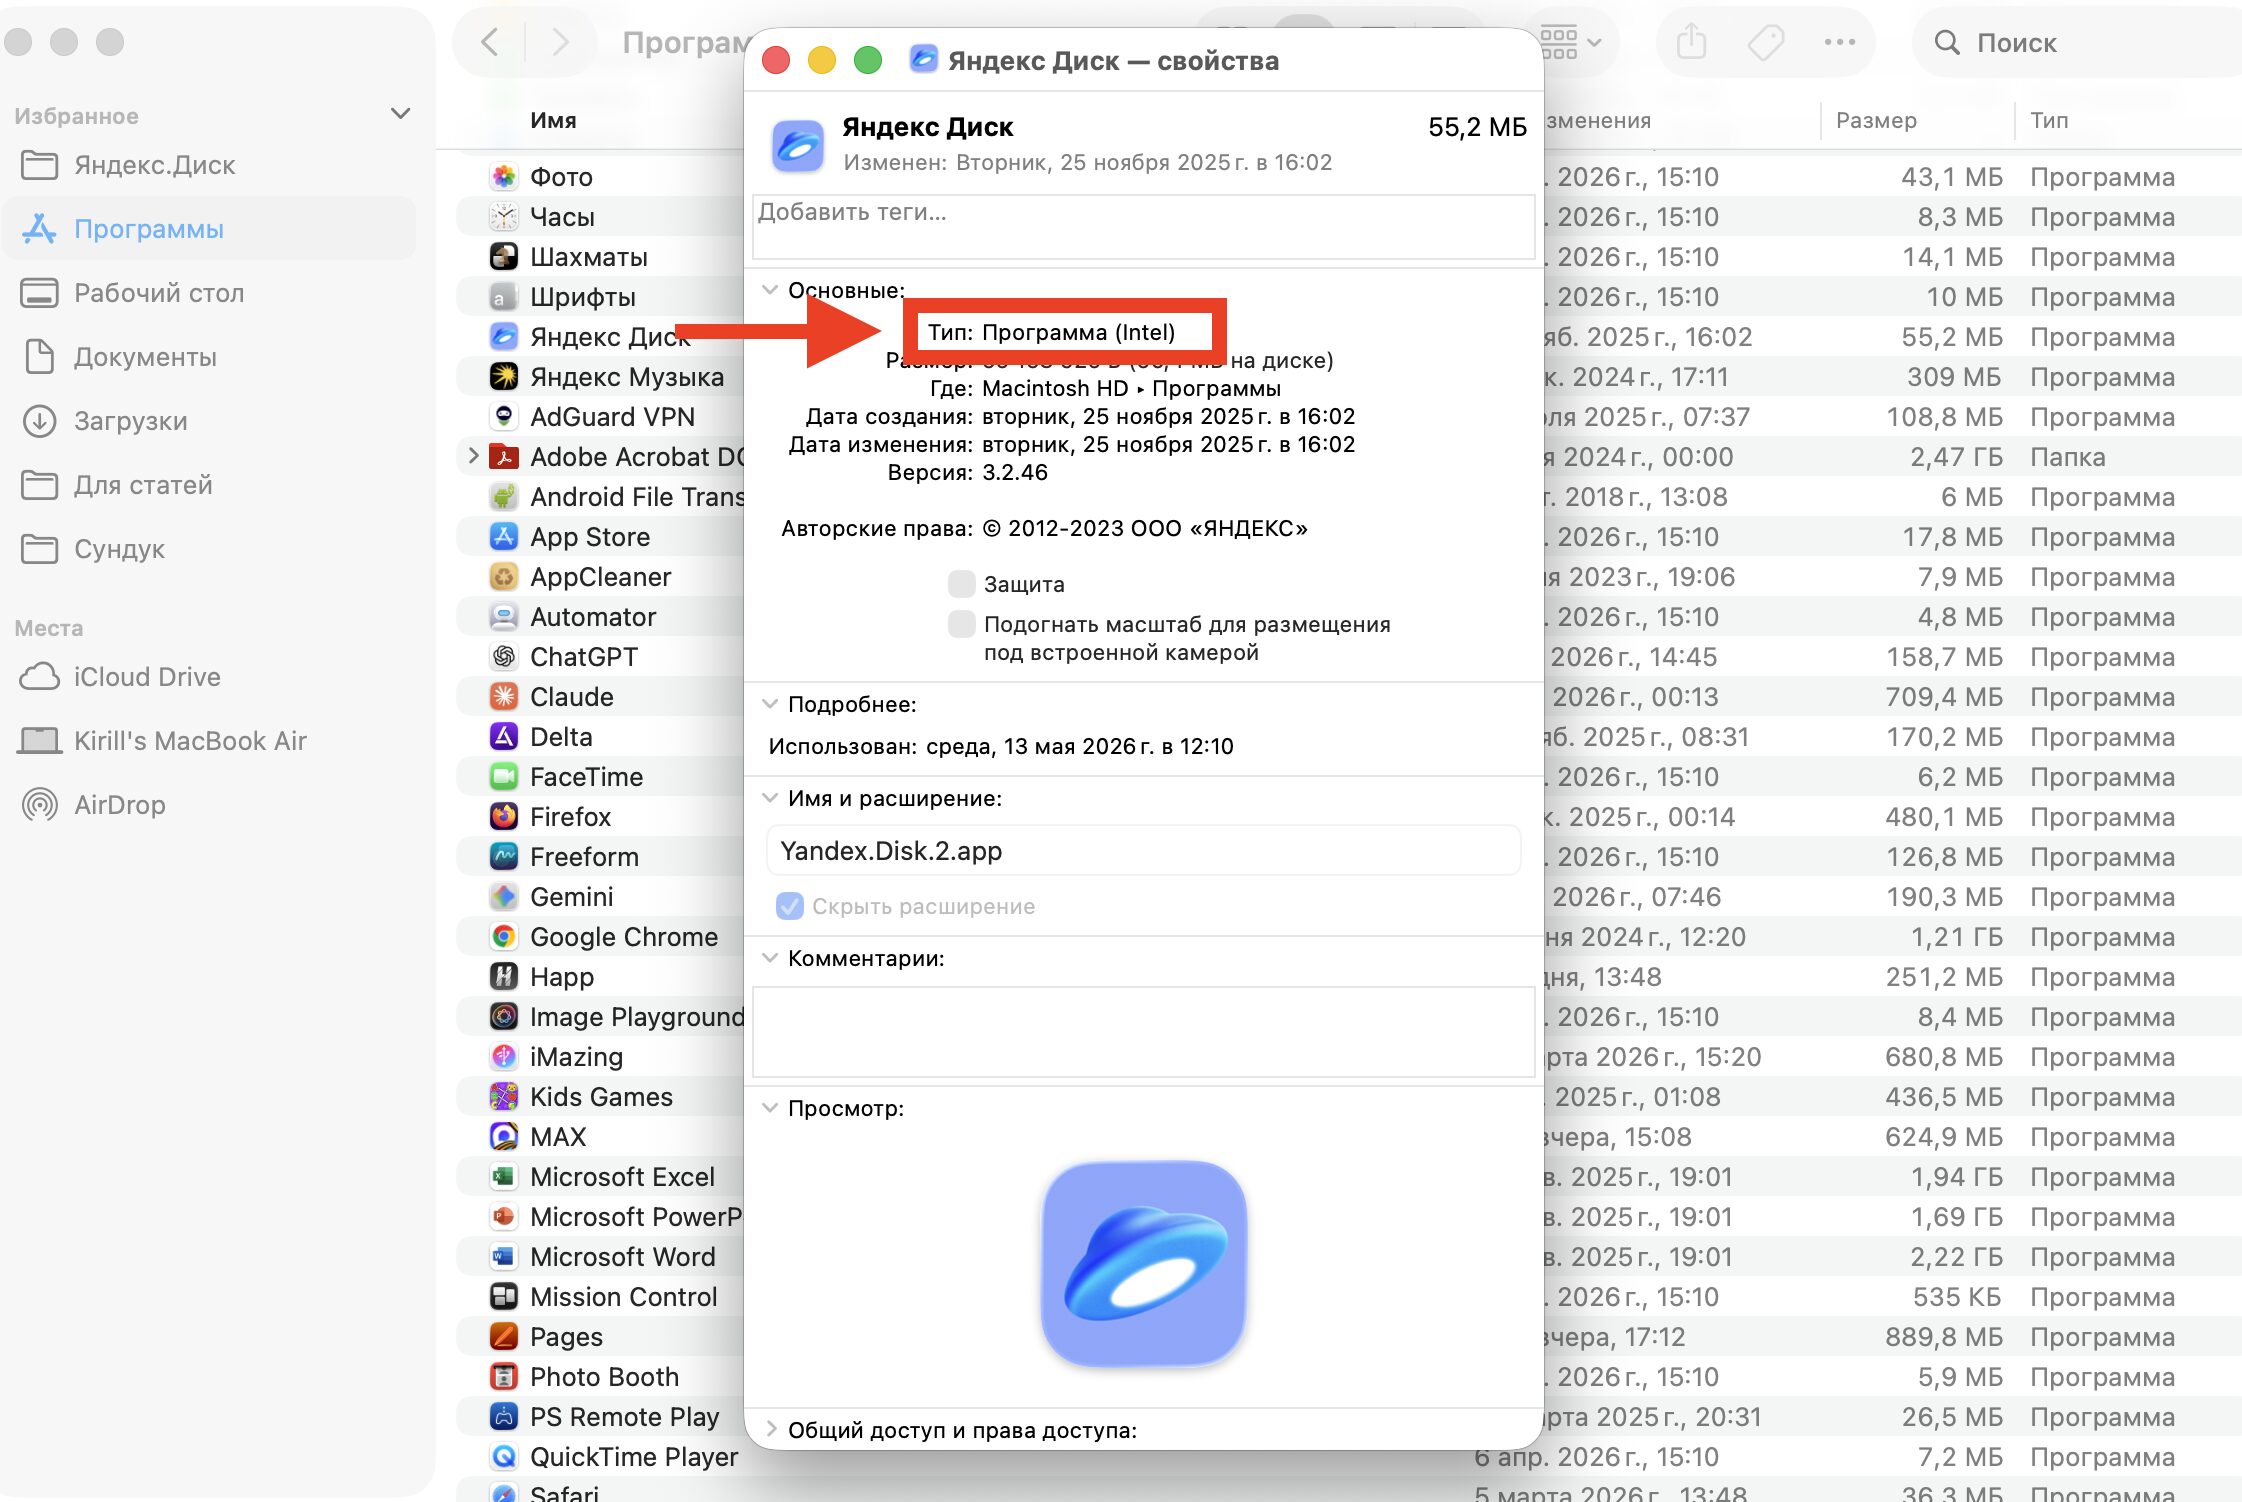Viewport: 2242px width, 1502px height.
Task: Click the Google Chrome app icon
Action: coord(504,937)
